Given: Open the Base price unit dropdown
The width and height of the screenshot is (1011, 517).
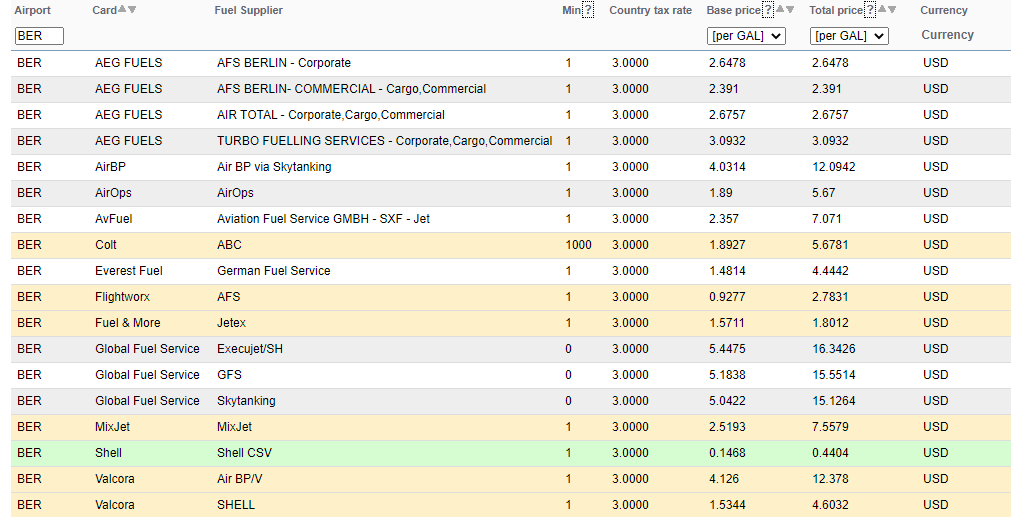Looking at the screenshot, I should point(746,36).
